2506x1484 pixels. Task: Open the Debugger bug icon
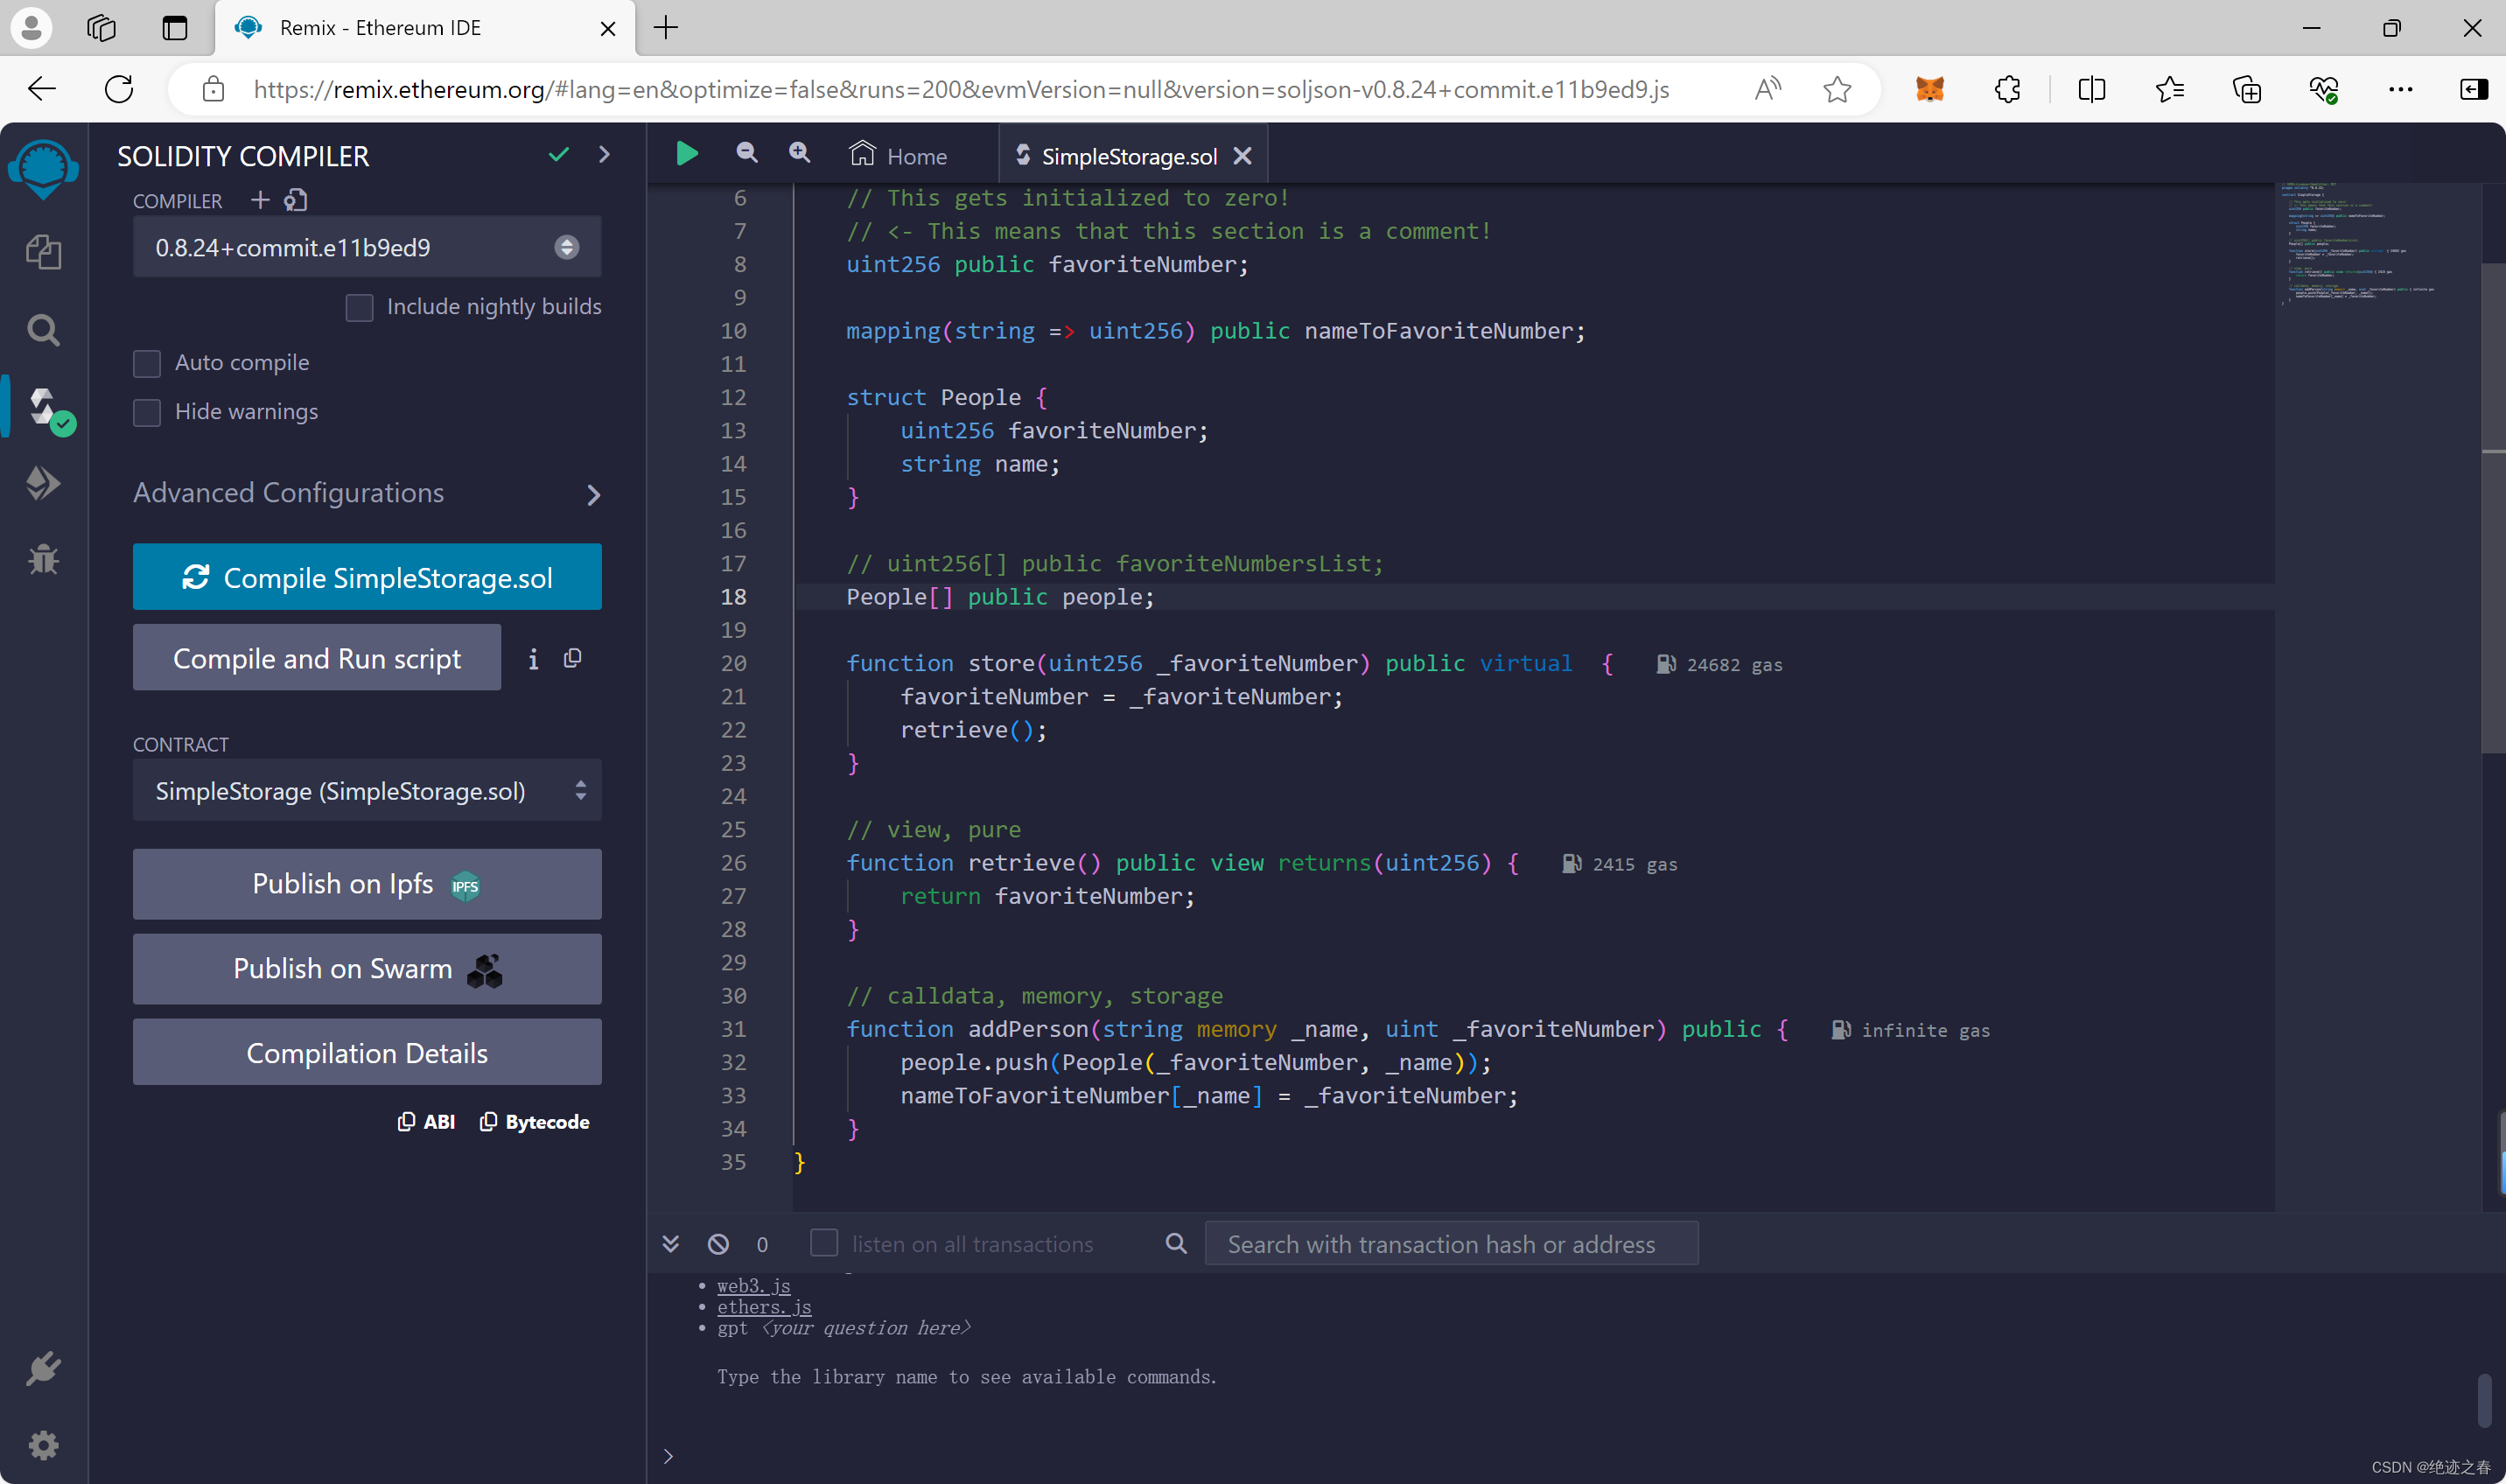[x=43, y=559]
